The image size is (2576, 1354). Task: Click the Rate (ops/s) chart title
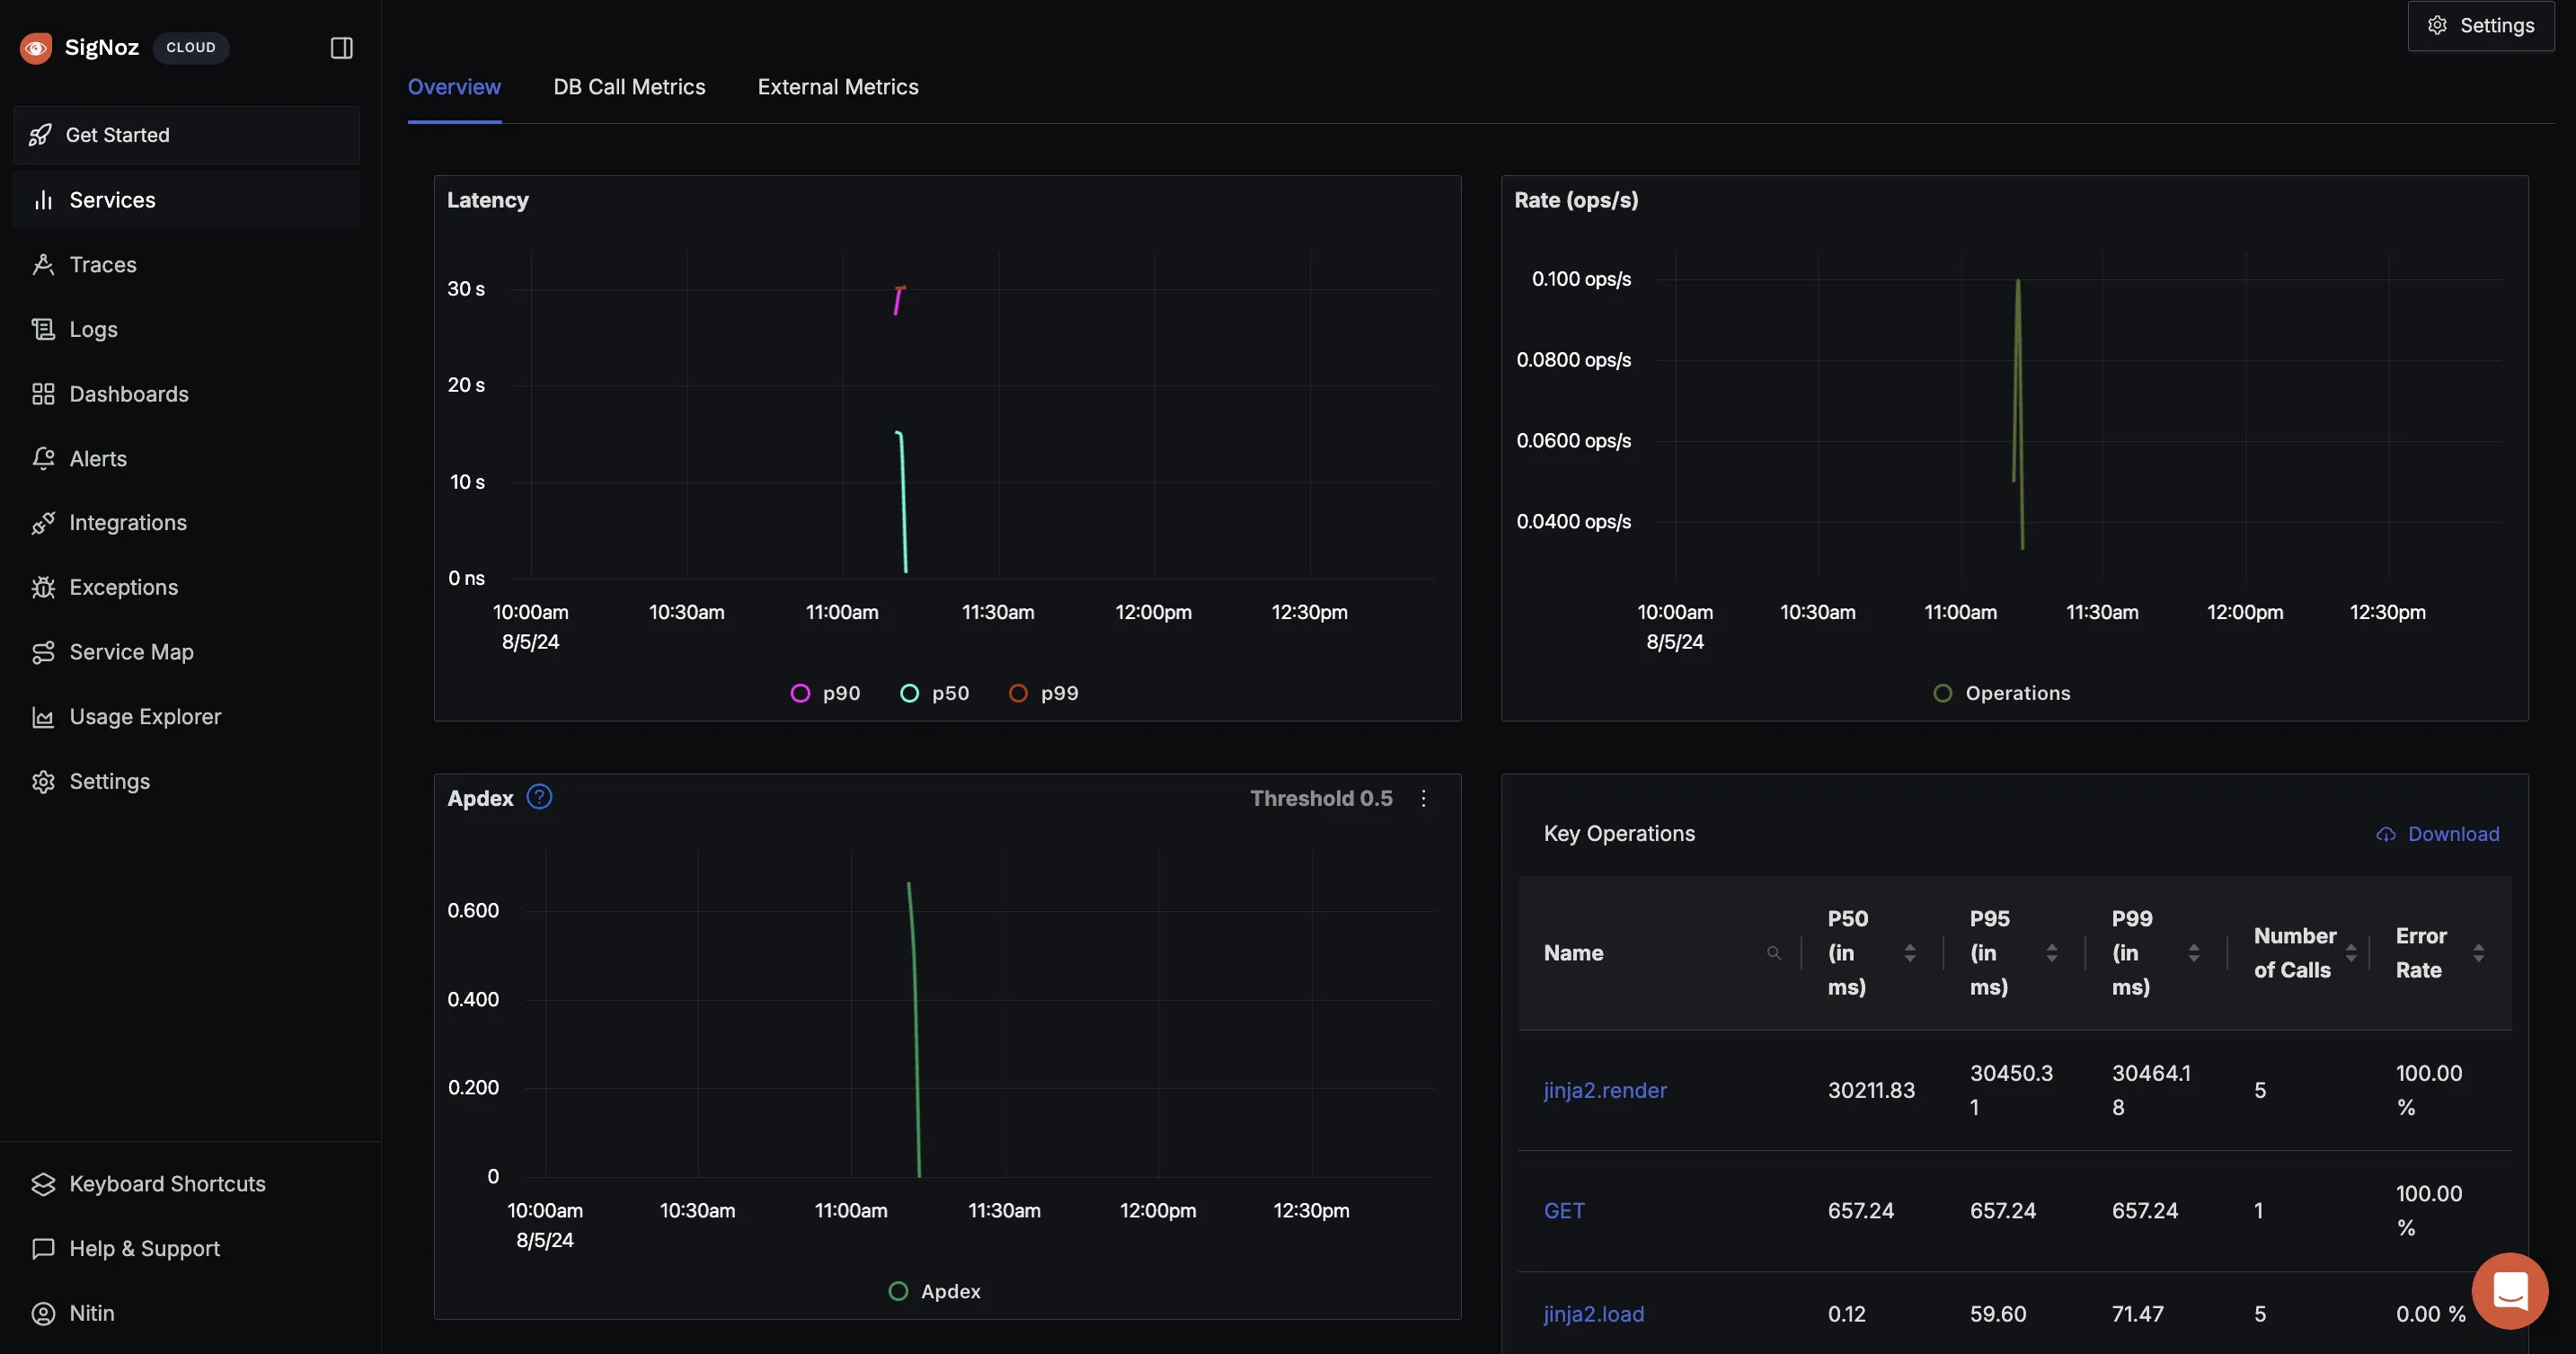point(1576,200)
